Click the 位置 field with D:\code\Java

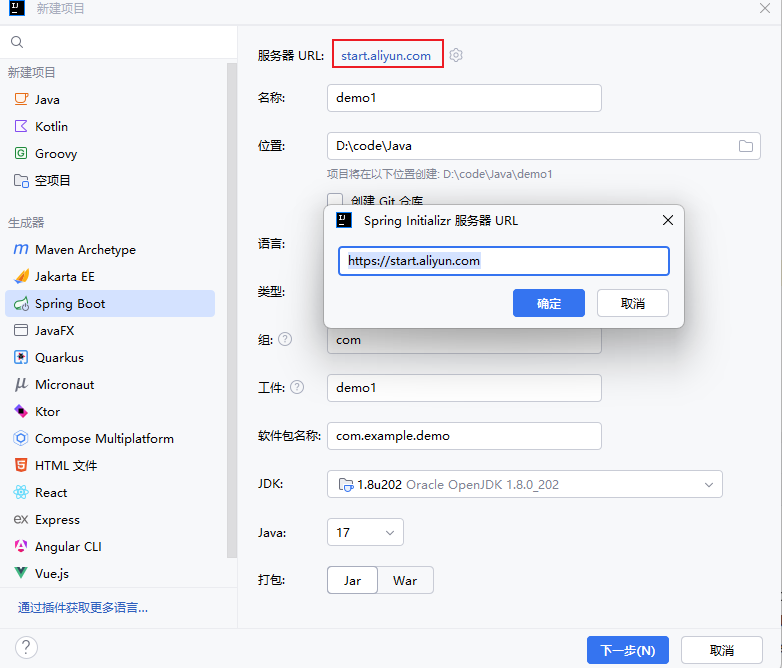[x=544, y=146]
